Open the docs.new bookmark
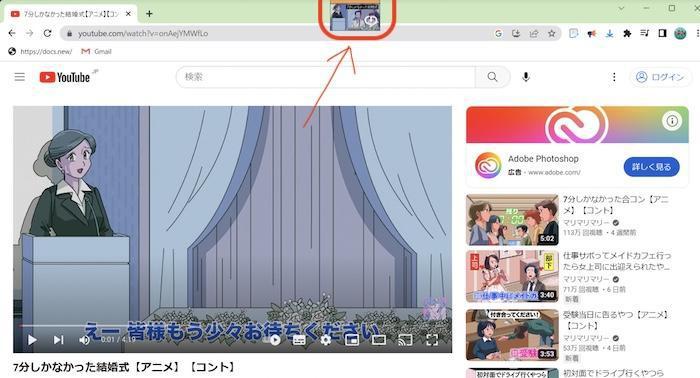 [40, 51]
